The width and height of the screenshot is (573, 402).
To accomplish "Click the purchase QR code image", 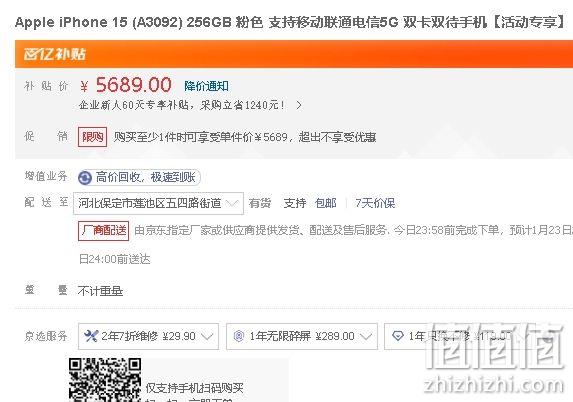I will click(105, 380).
